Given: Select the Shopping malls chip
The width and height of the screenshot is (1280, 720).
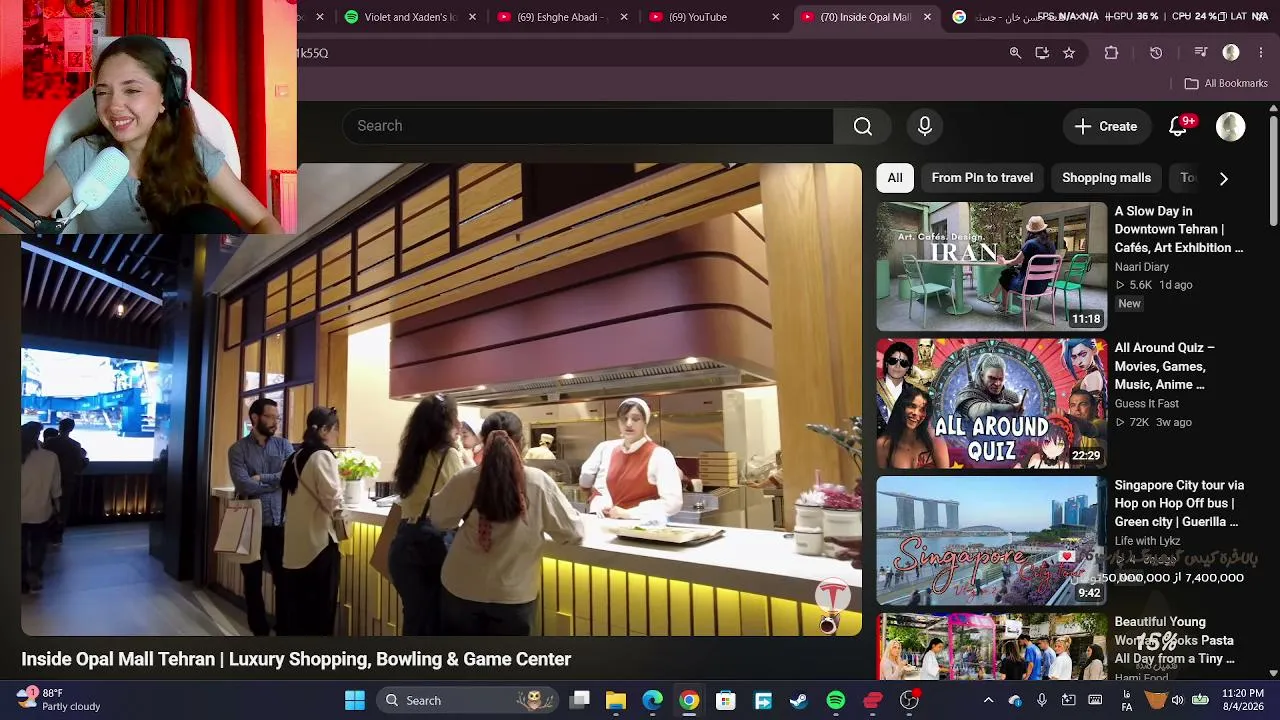Looking at the screenshot, I should 1106,178.
